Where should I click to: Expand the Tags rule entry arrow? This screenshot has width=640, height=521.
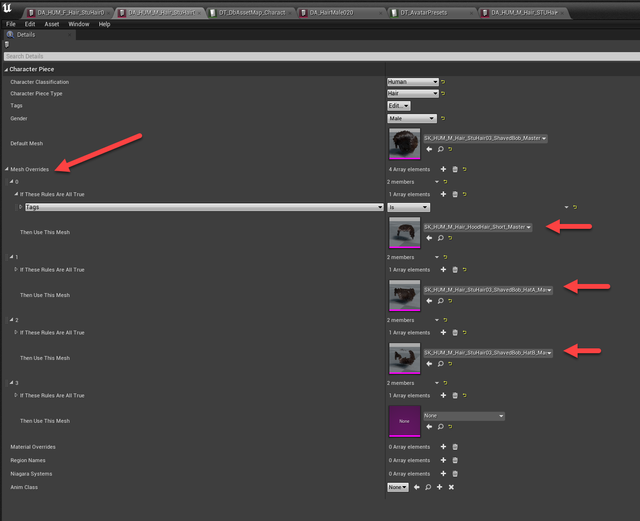click(20, 207)
